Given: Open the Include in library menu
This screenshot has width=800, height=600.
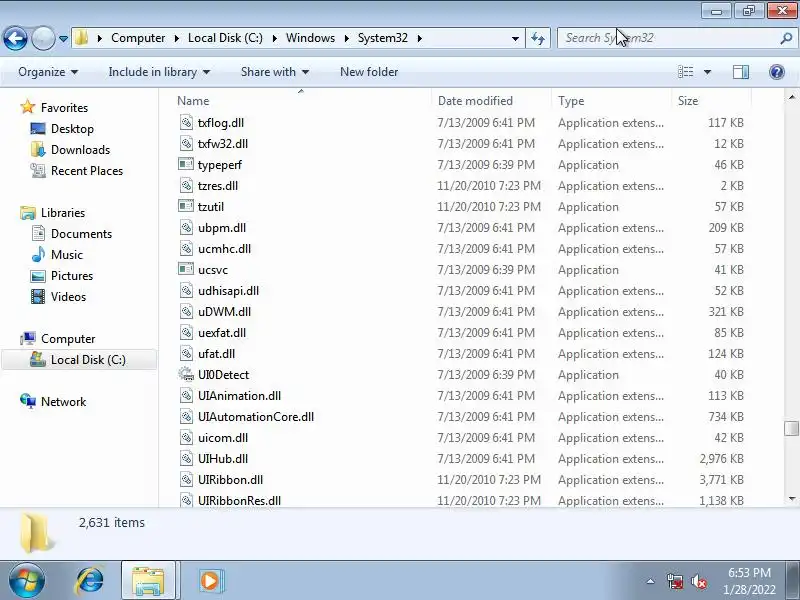Looking at the screenshot, I should [x=159, y=72].
